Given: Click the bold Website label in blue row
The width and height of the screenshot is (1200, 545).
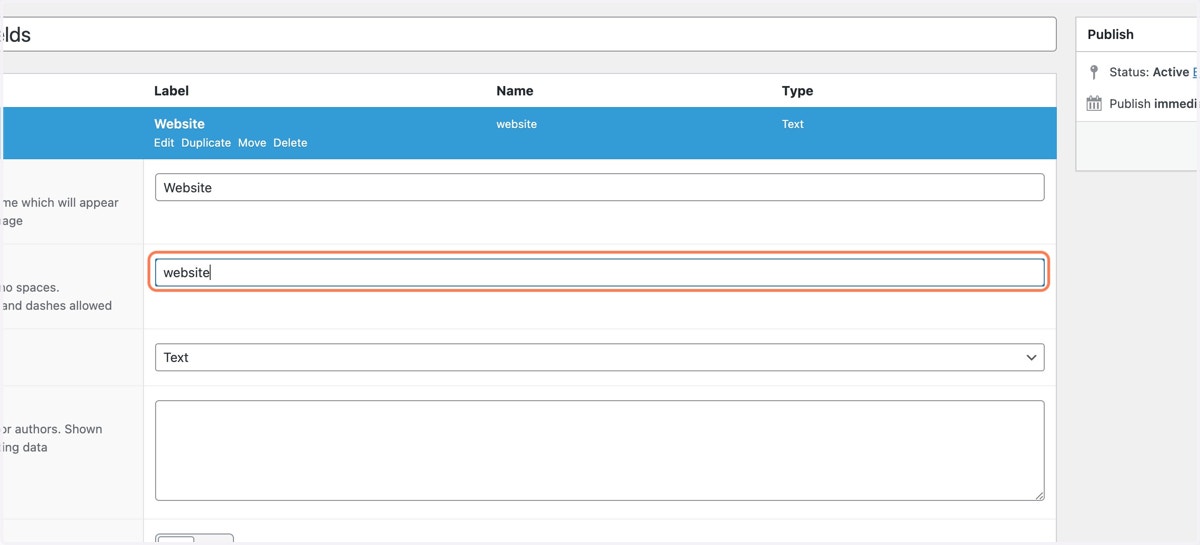Looking at the screenshot, I should tap(179, 124).
